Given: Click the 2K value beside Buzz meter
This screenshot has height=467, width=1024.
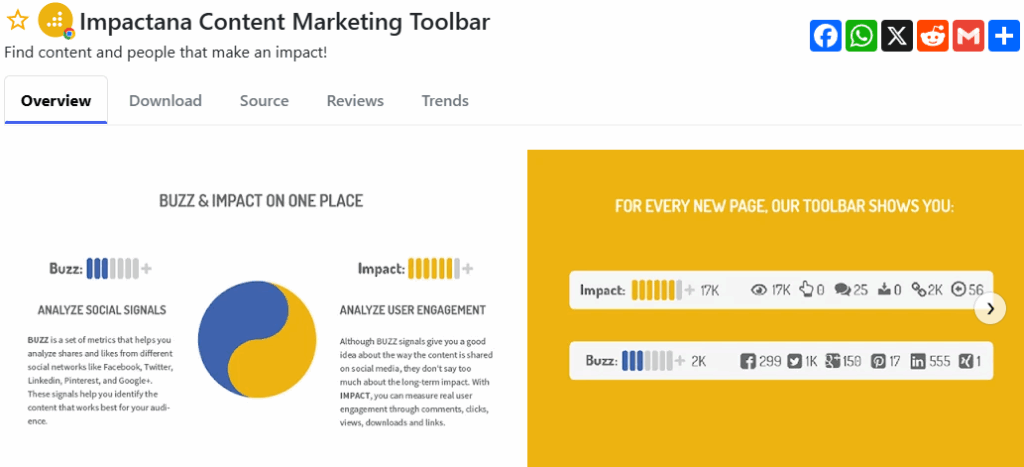Looking at the screenshot, I should (x=699, y=361).
